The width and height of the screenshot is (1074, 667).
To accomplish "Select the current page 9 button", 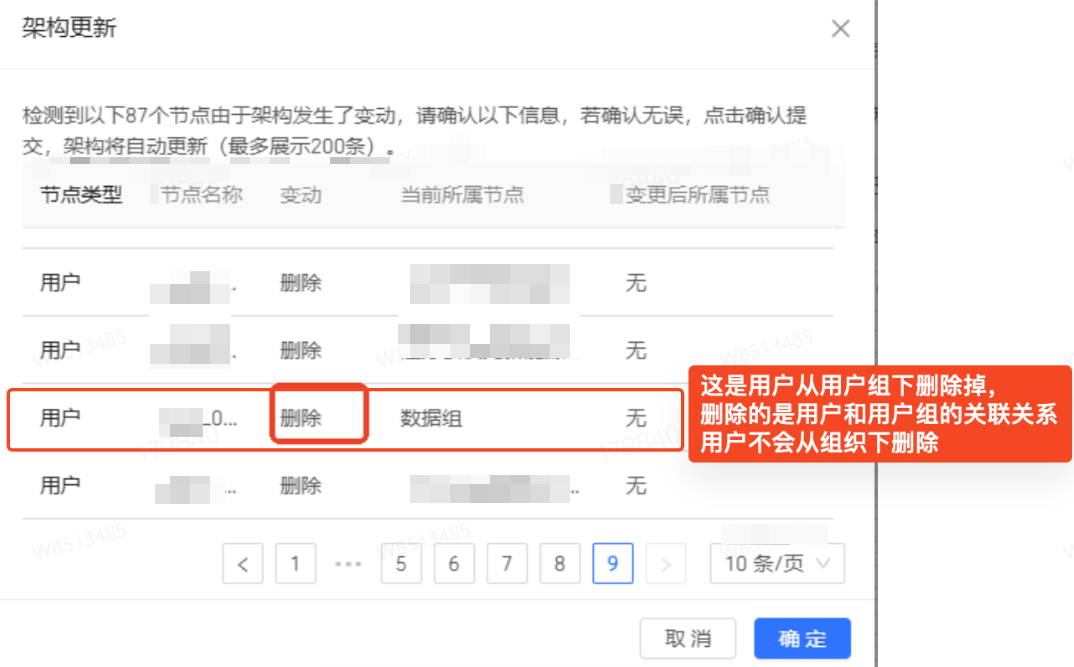I will (x=613, y=564).
